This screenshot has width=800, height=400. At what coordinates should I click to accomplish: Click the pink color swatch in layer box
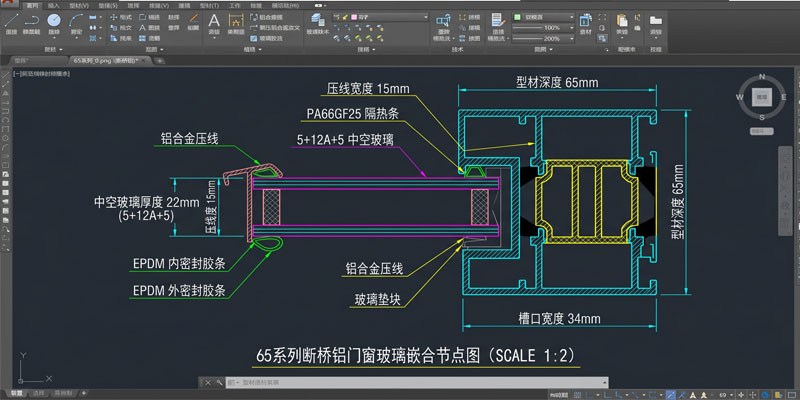click(353, 17)
